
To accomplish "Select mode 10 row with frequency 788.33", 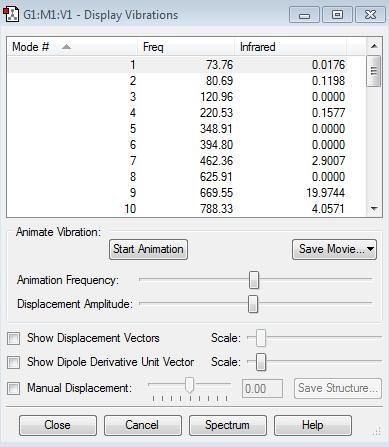I will point(177,209).
